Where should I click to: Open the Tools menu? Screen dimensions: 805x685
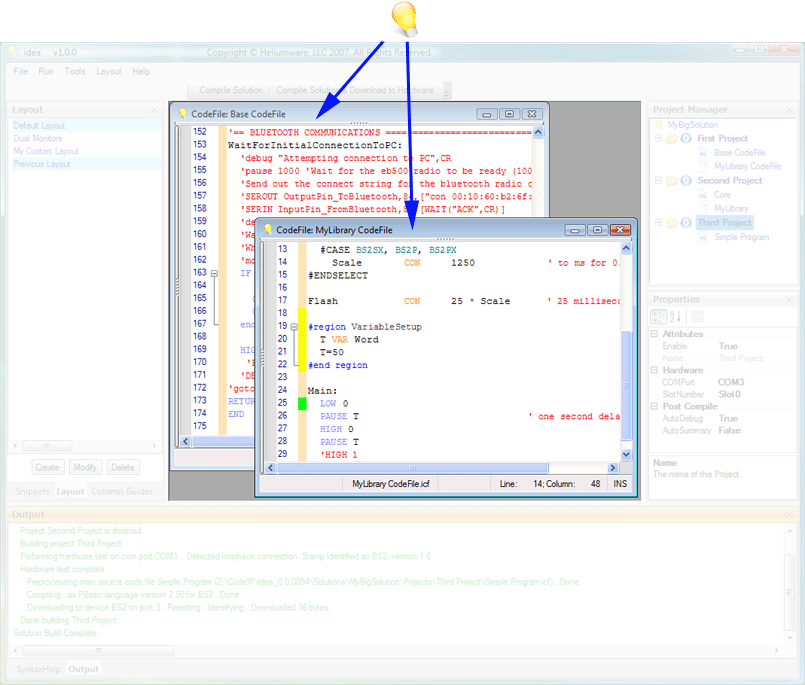(73, 71)
